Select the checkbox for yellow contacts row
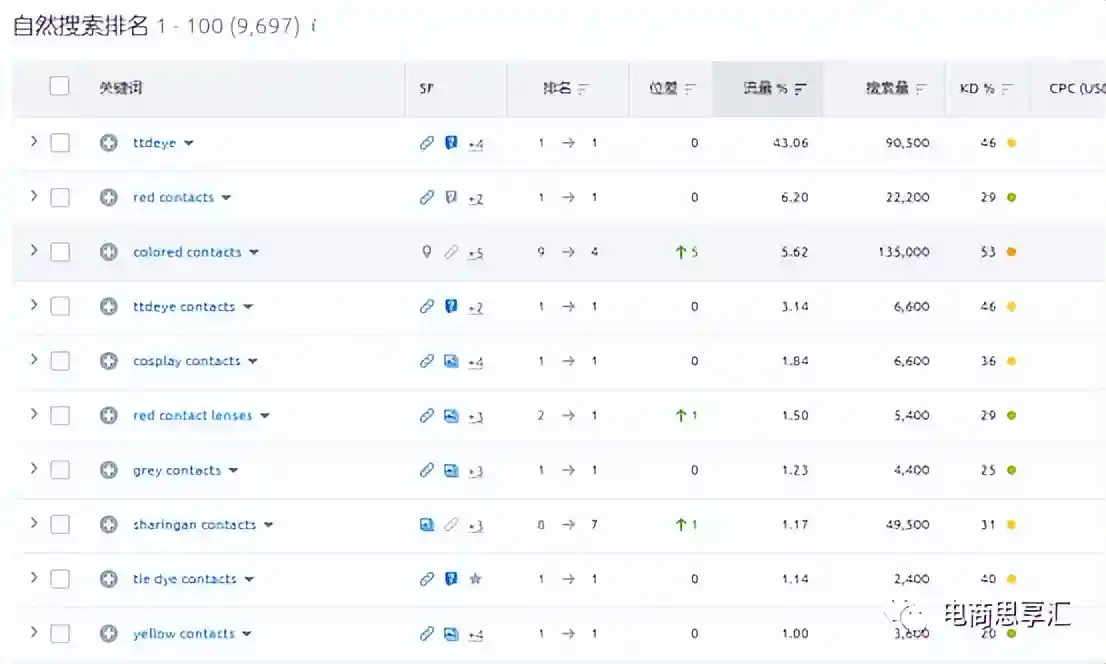The height and width of the screenshot is (664, 1106). pyautogui.click(x=60, y=634)
